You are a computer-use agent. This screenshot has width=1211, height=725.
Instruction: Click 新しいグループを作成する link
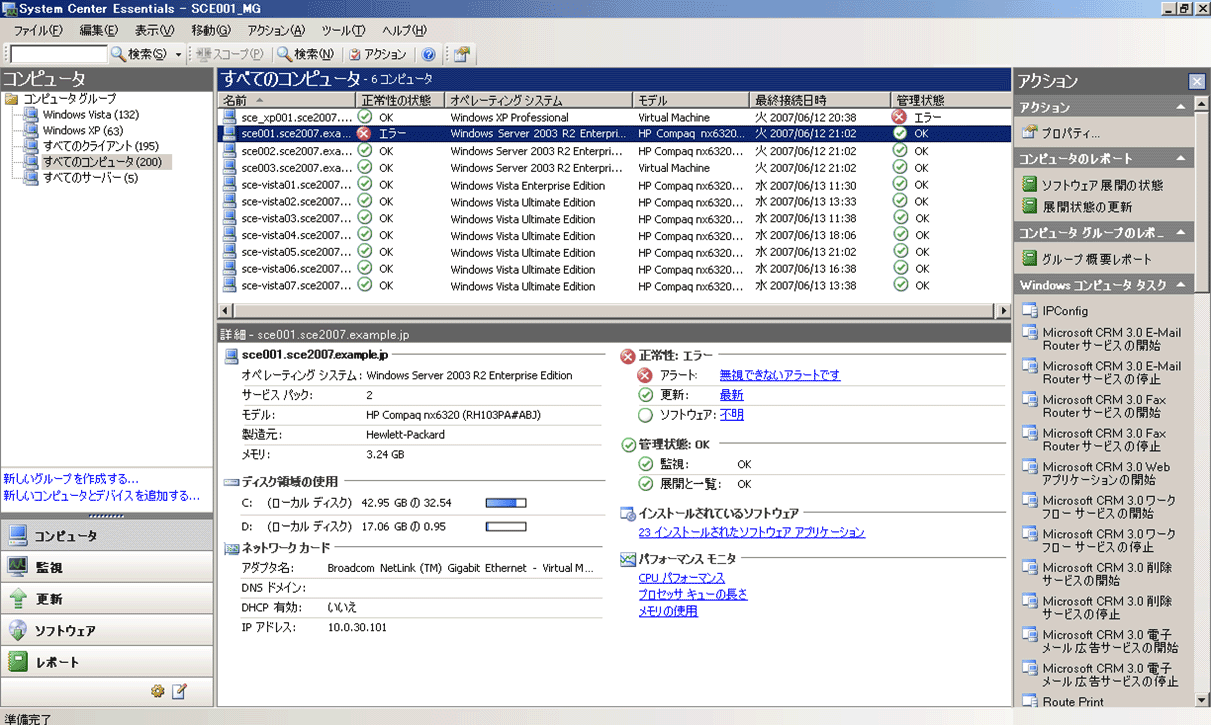[x=71, y=479]
